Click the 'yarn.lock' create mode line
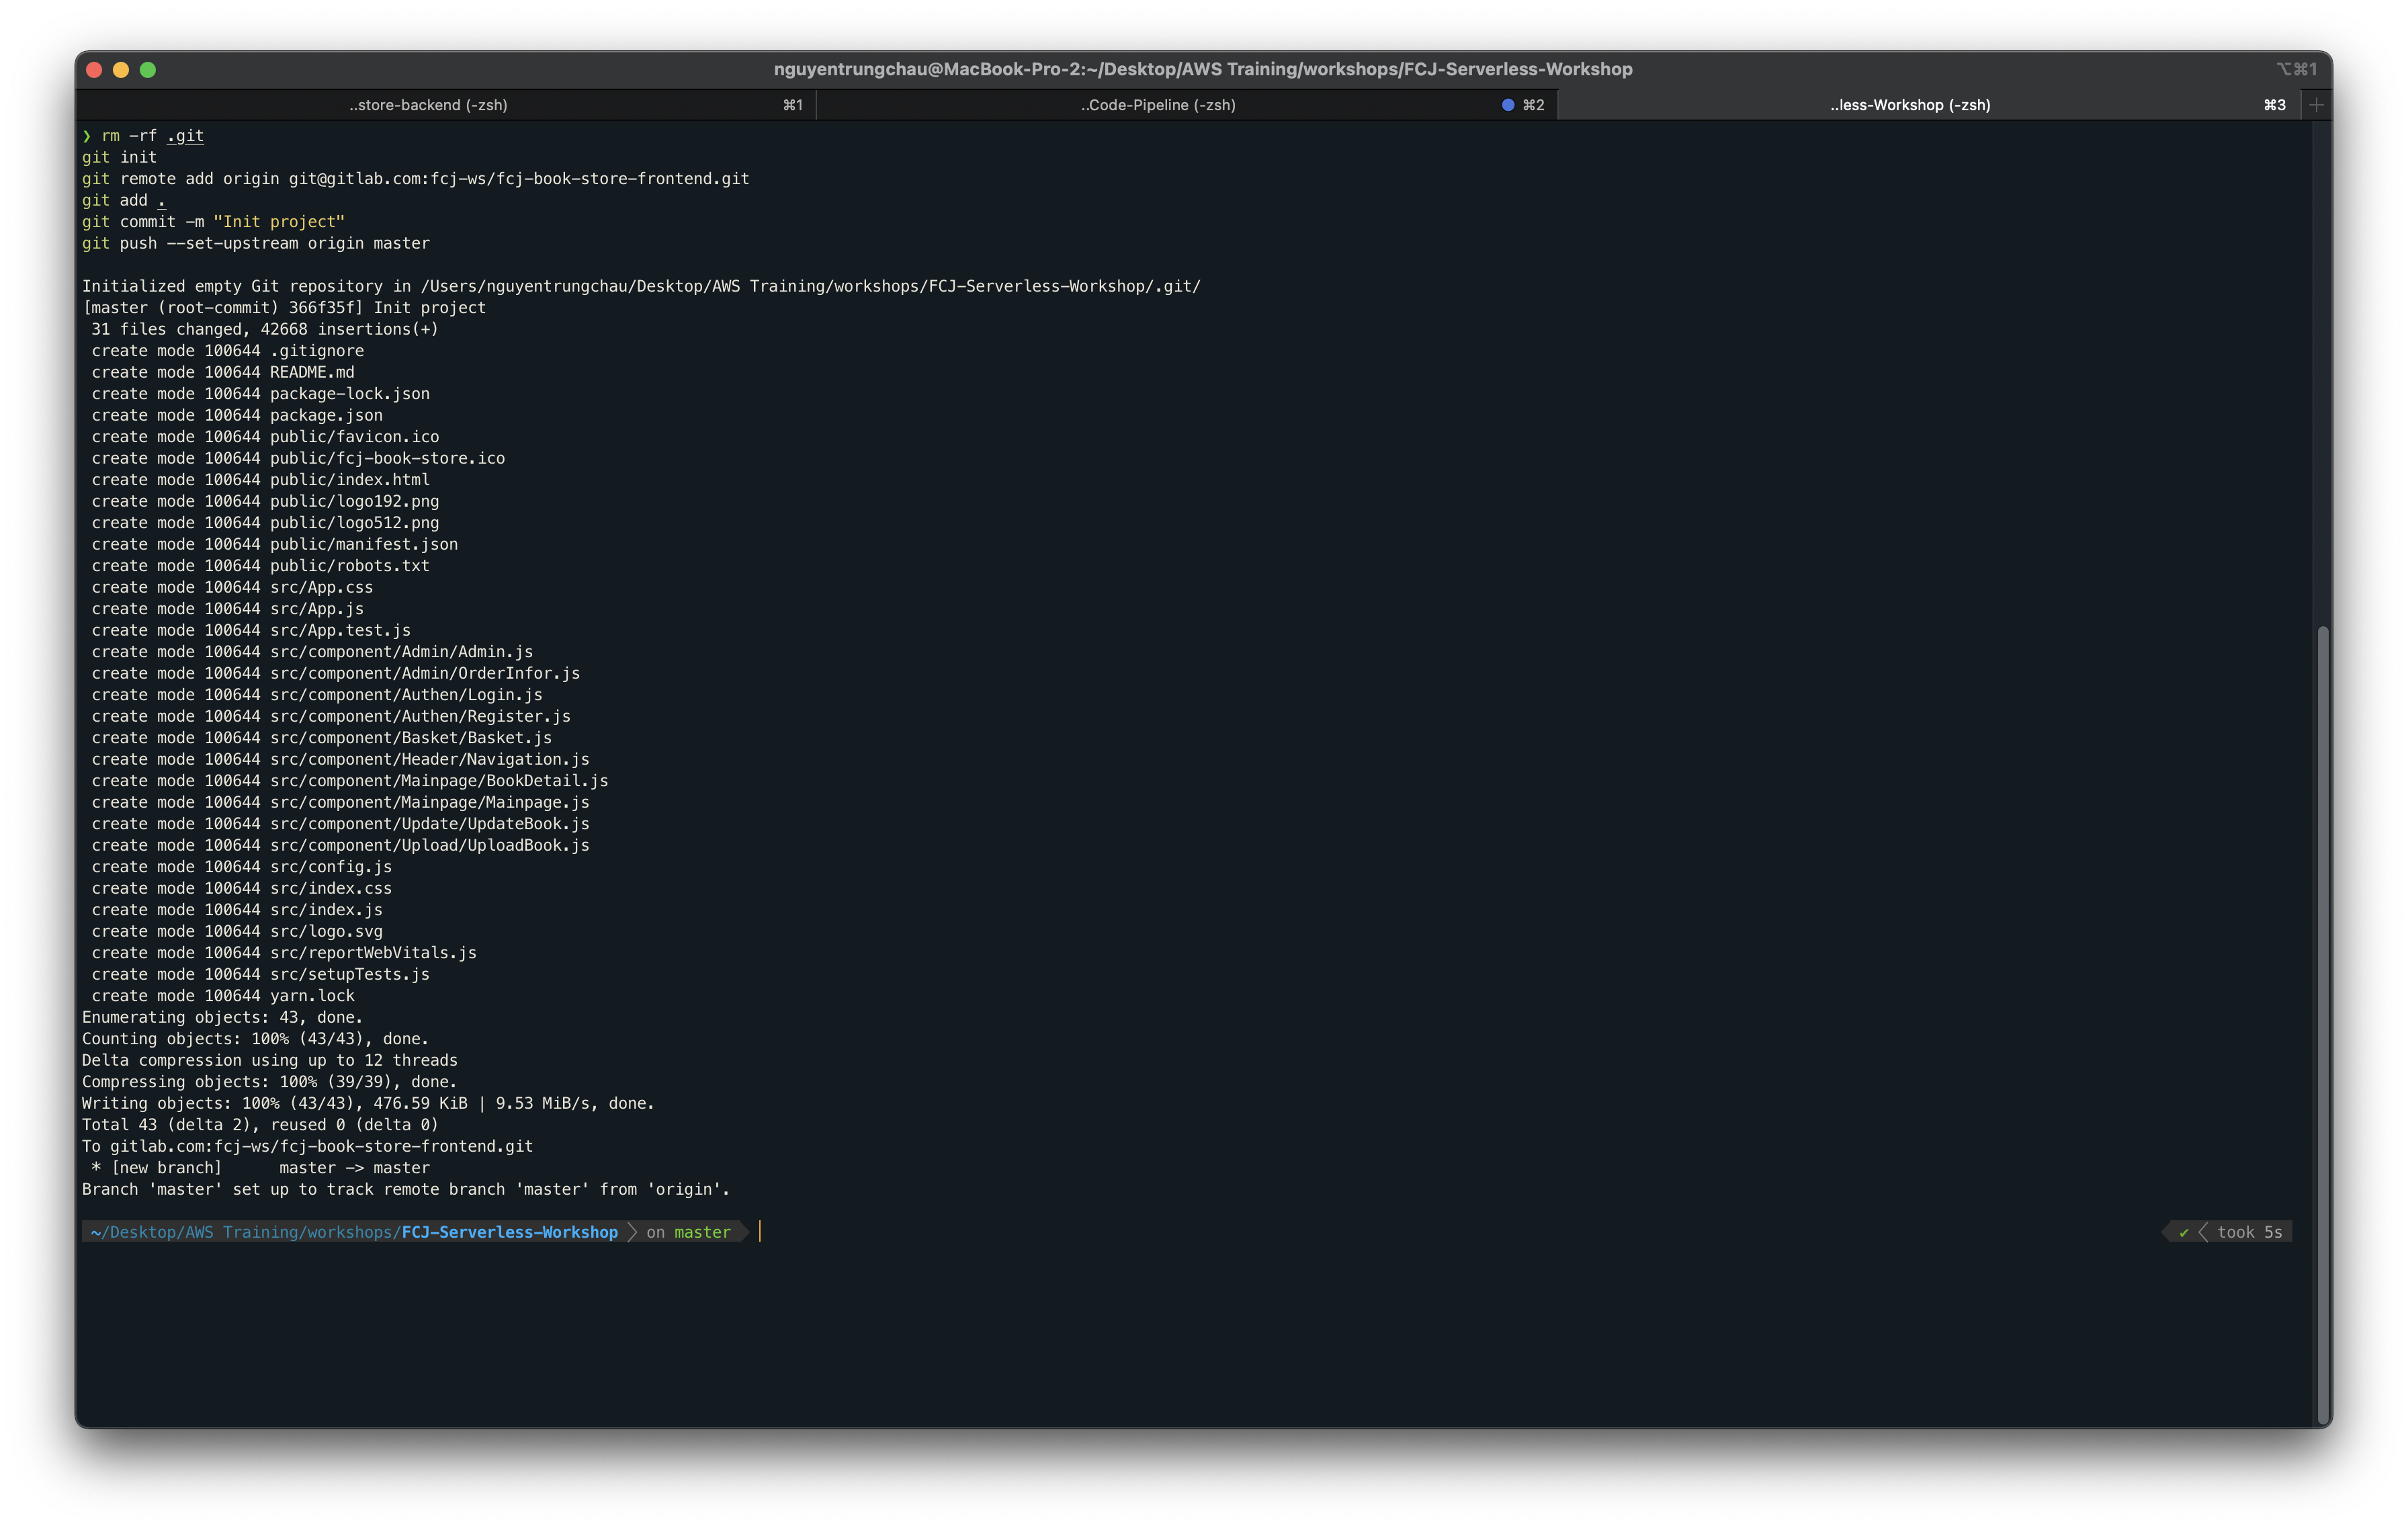This screenshot has height=1528, width=2408. click(223, 996)
